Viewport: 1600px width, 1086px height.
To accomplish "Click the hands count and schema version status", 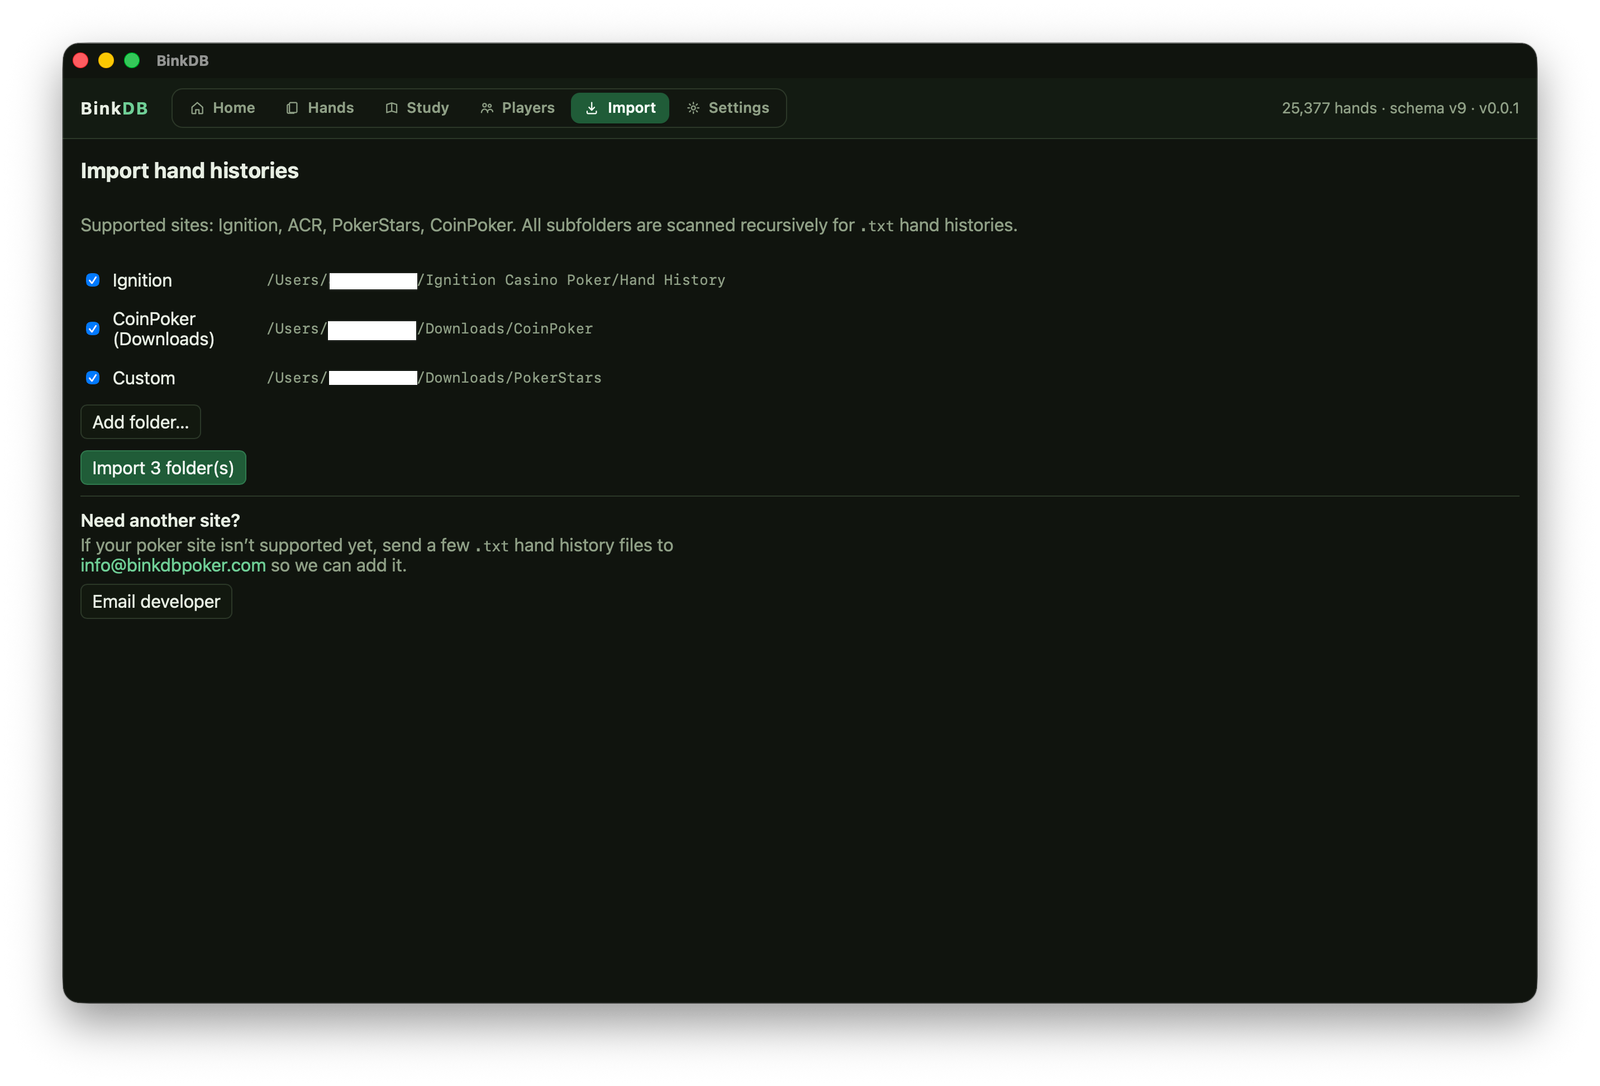I will click(1400, 108).
